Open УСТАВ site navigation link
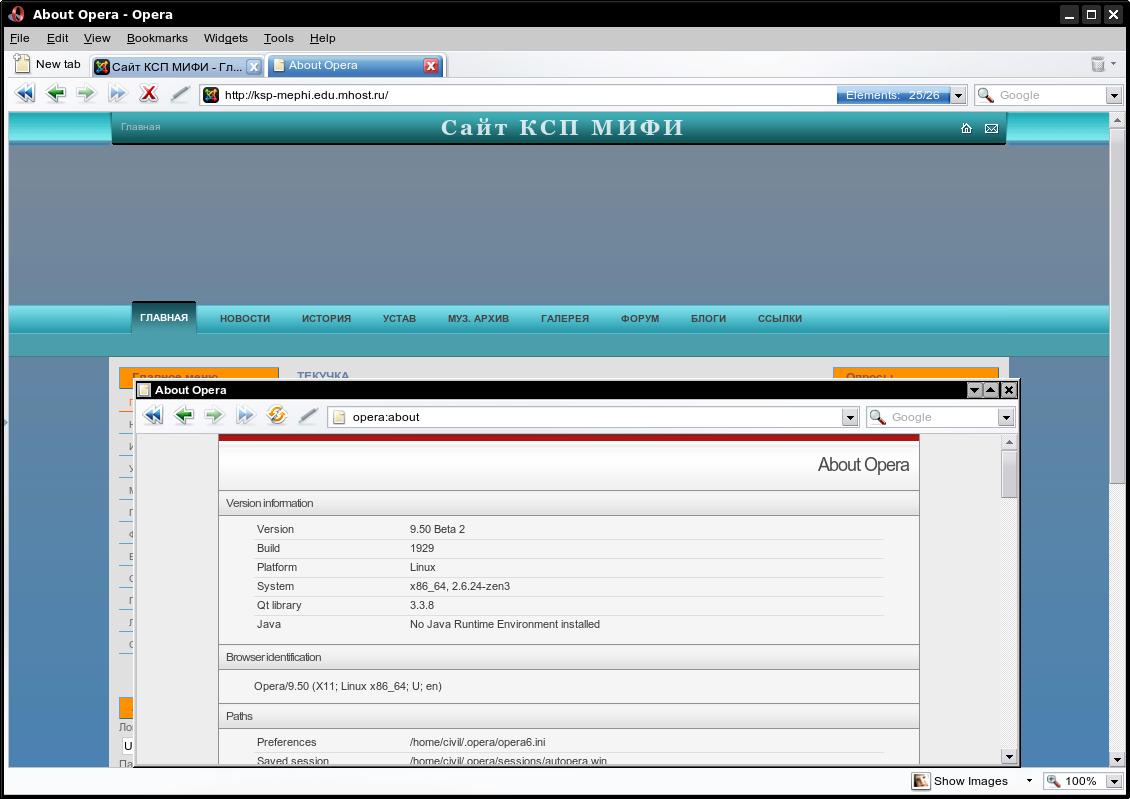Image resolution: width=1130 pixels, height=799 pixels. click(x=399, y=318)
